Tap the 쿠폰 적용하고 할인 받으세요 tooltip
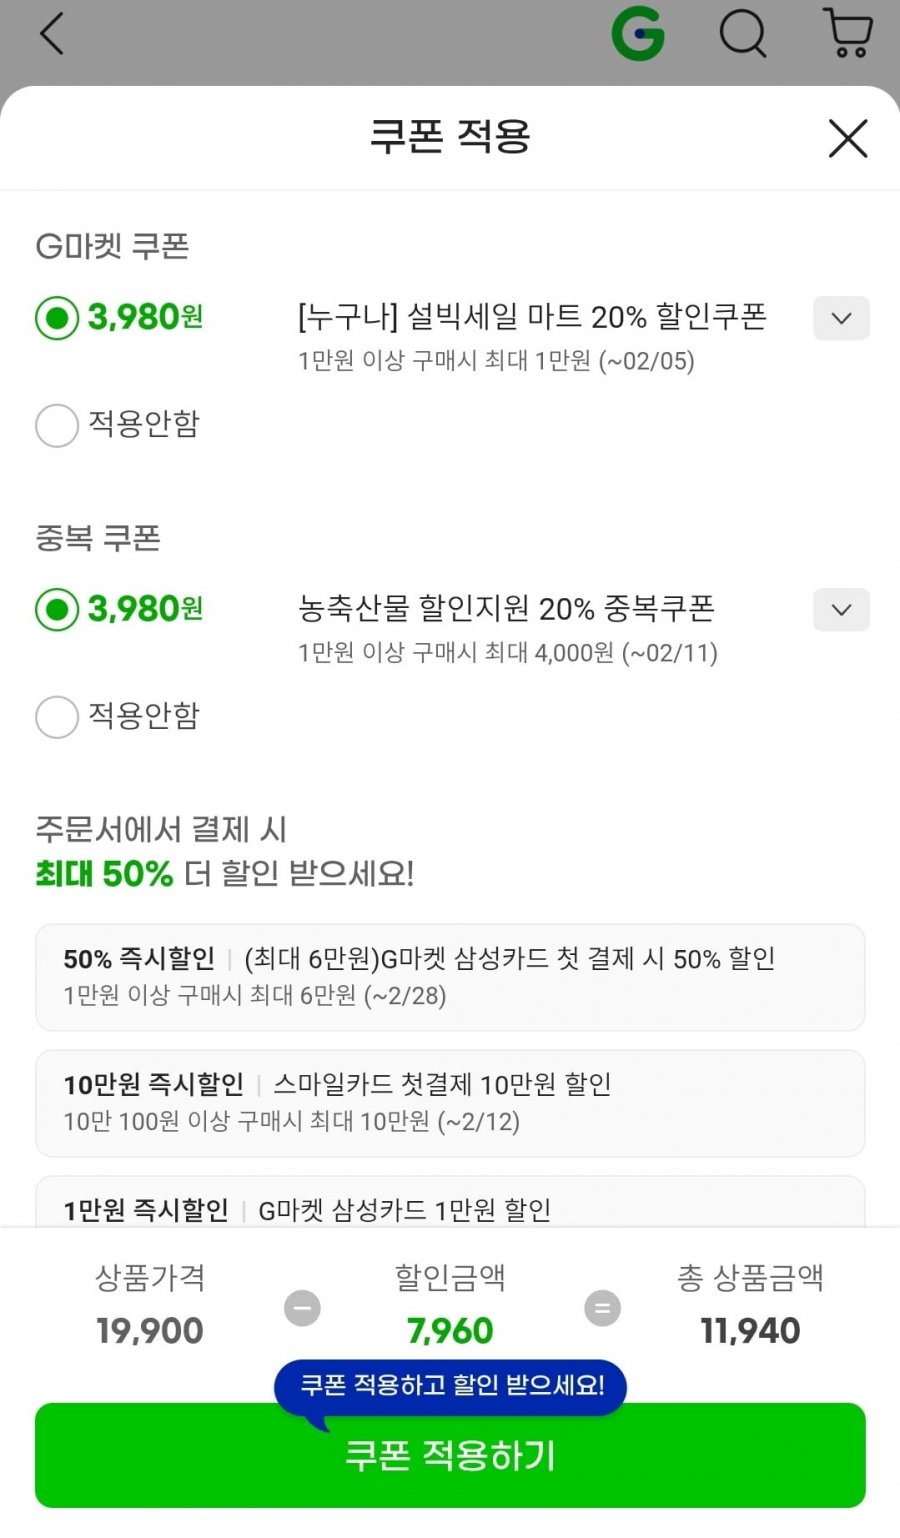The width and height of the screenshot is (900, 1538). pyautogui.click(x=451, y=1386)
